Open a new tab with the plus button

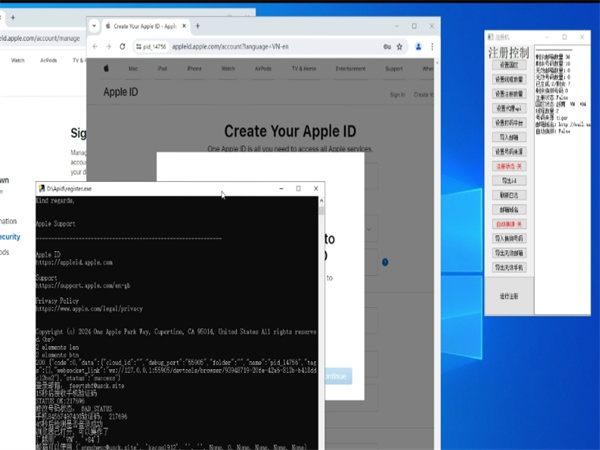pyautogui.click(x=197, y=24)
